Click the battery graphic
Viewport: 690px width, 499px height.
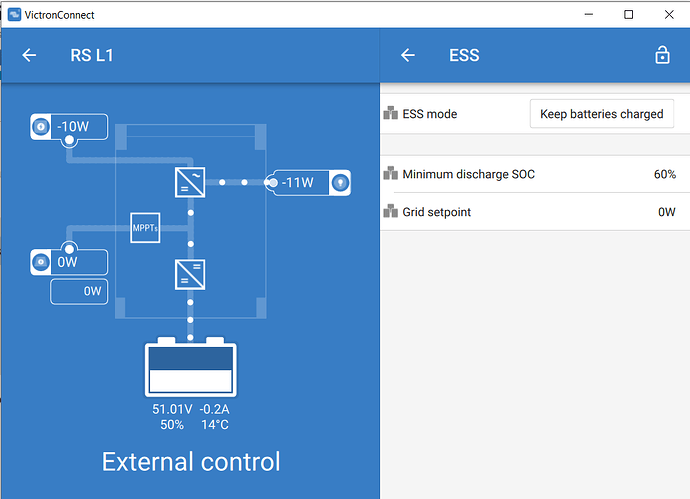point(191,367)
